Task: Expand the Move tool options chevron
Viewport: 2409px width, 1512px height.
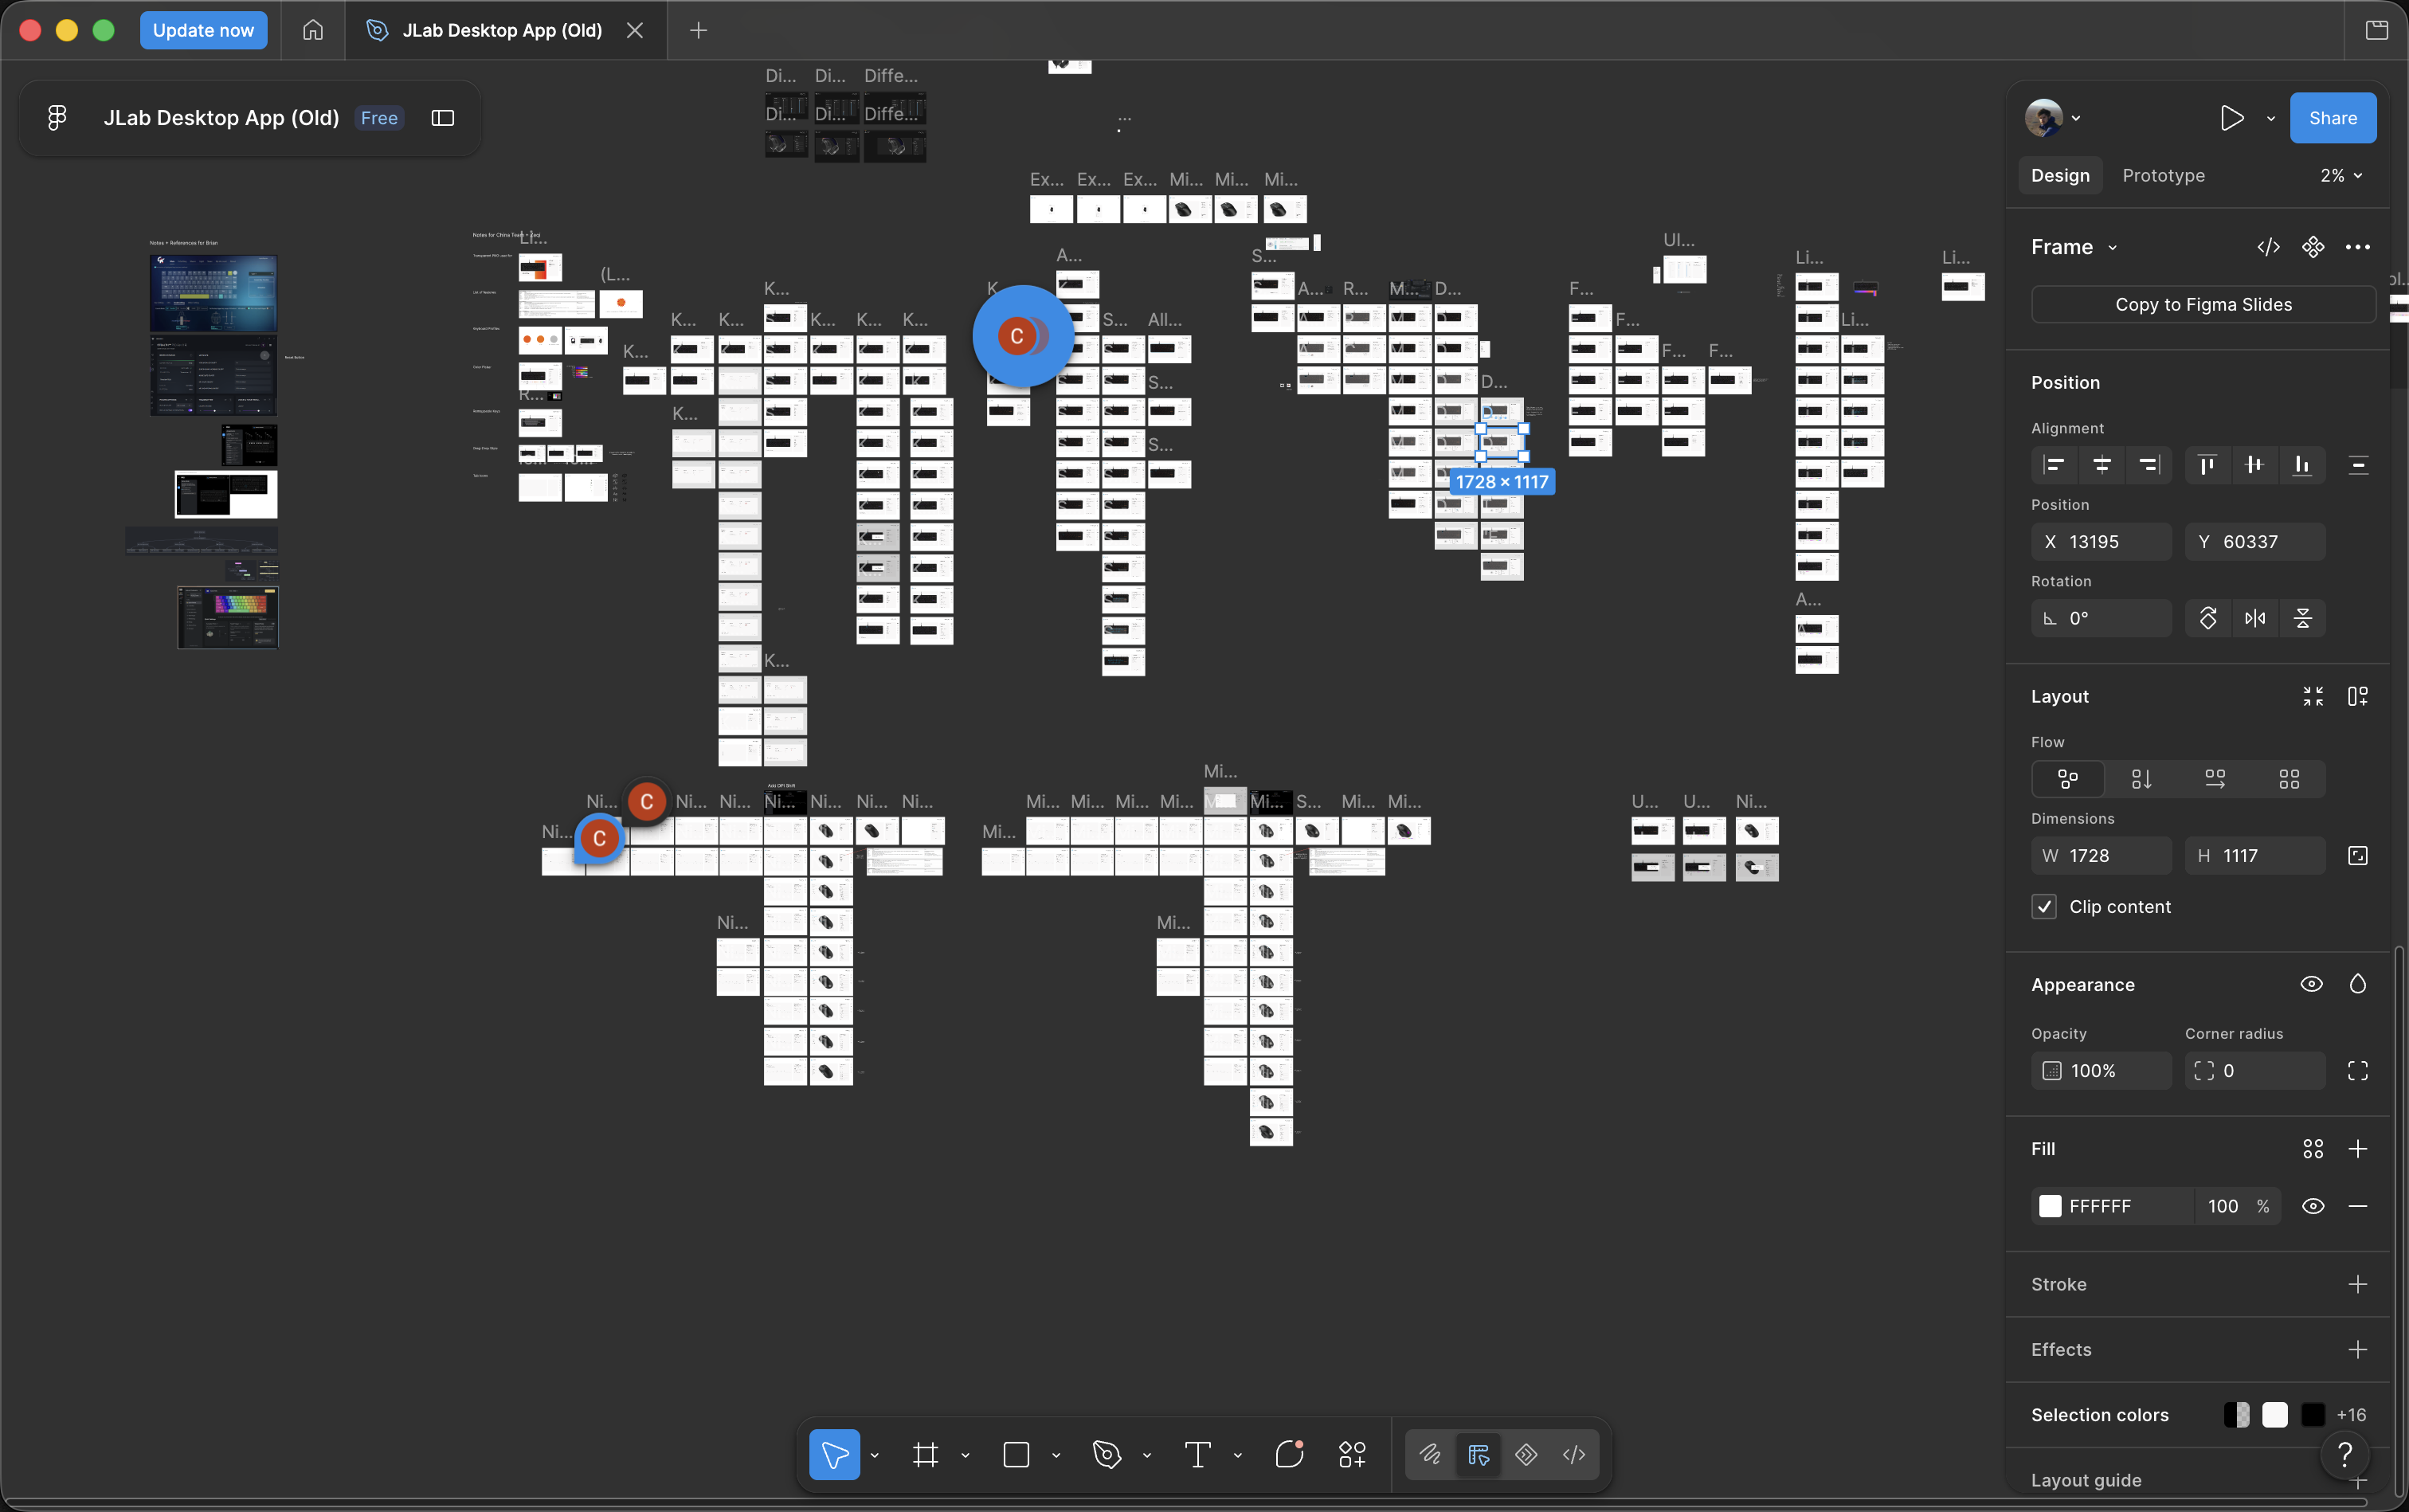Action: [x=875, y=1455]
